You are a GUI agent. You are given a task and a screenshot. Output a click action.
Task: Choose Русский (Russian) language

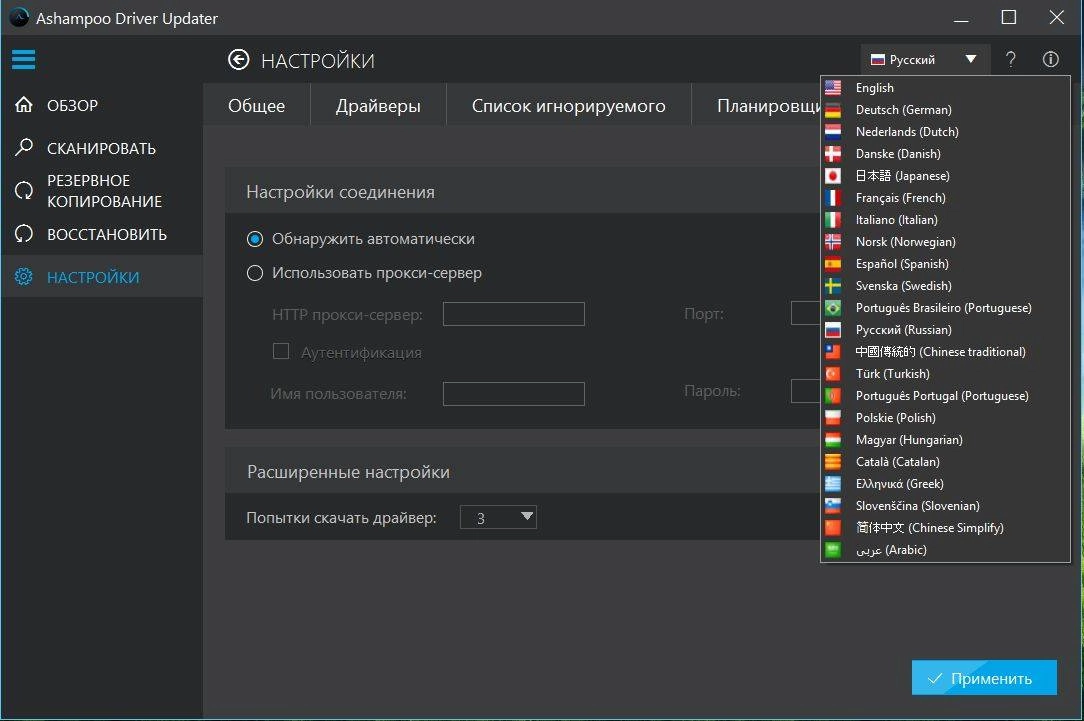coord(945,330)
